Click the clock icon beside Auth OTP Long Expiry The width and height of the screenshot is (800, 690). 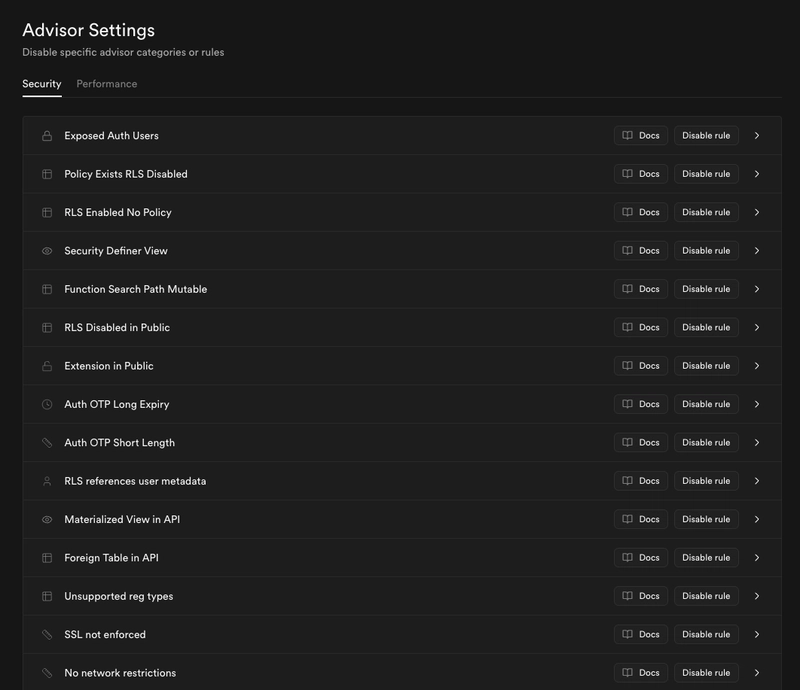47,405
